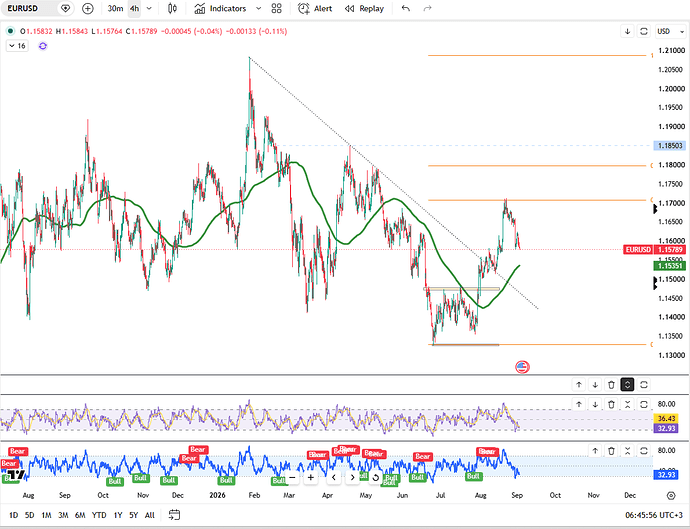690x529 pixels.
Task: Collapse the indicator legend showing 16
Action: click(17, 46)
